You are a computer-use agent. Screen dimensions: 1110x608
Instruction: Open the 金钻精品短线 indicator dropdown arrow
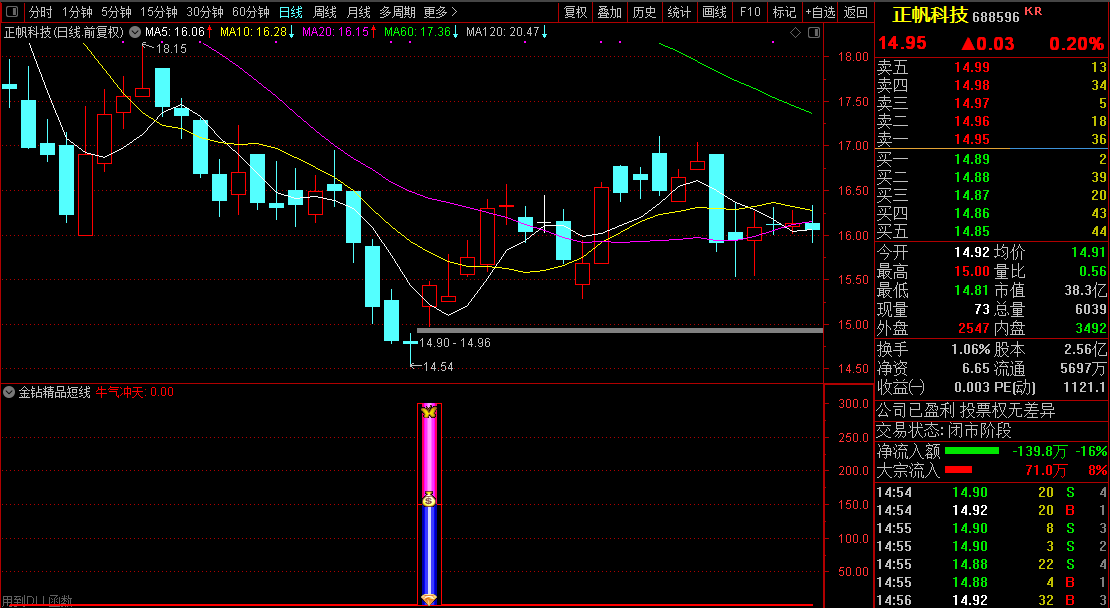click(x=10, y=392)
